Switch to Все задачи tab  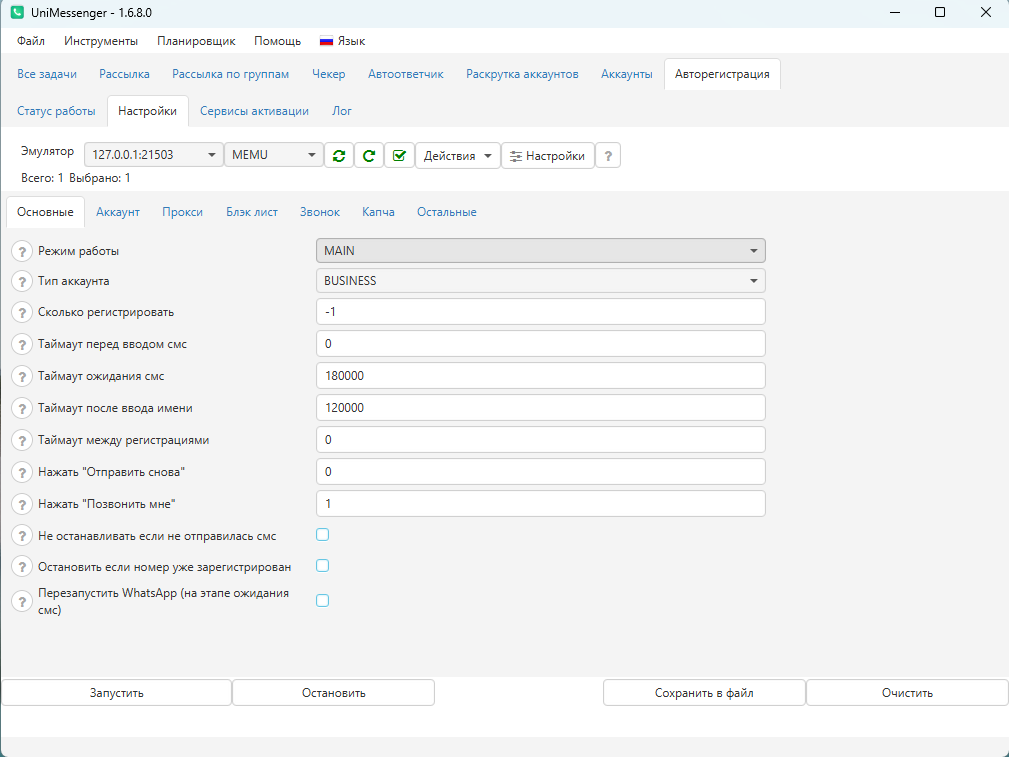coord(47,74)
